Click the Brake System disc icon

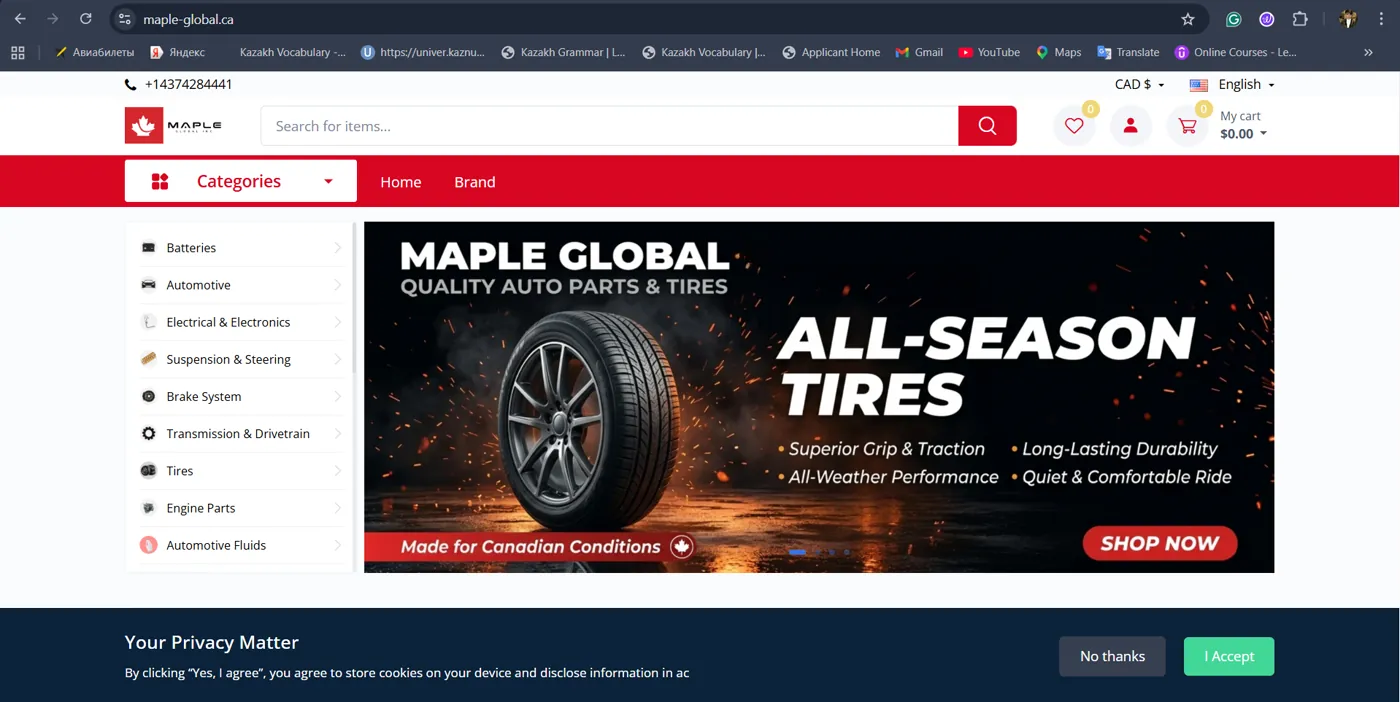148,396
